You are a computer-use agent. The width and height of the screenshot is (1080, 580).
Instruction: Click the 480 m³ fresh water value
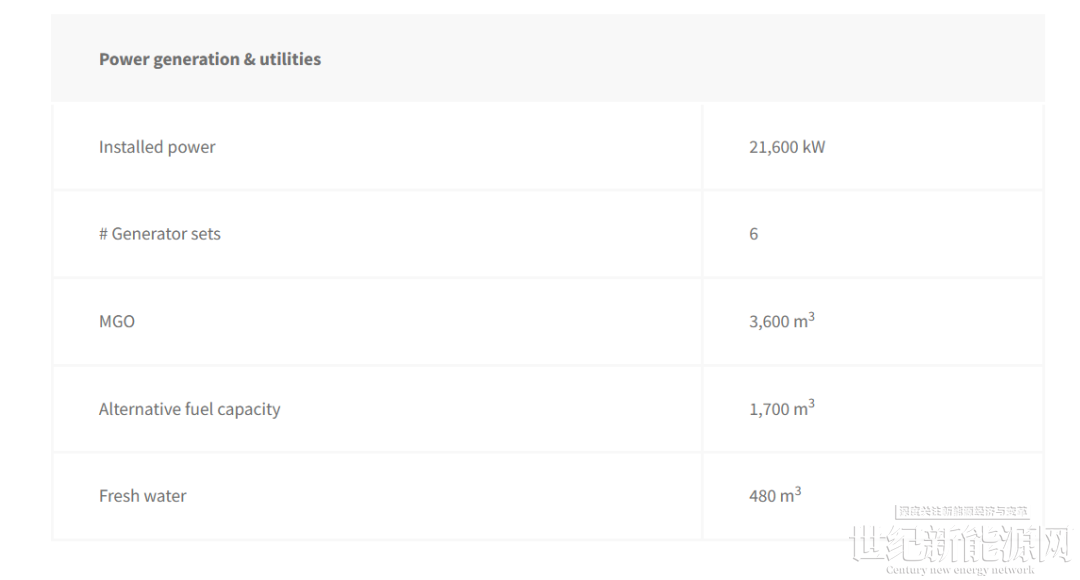coord(775,495)
